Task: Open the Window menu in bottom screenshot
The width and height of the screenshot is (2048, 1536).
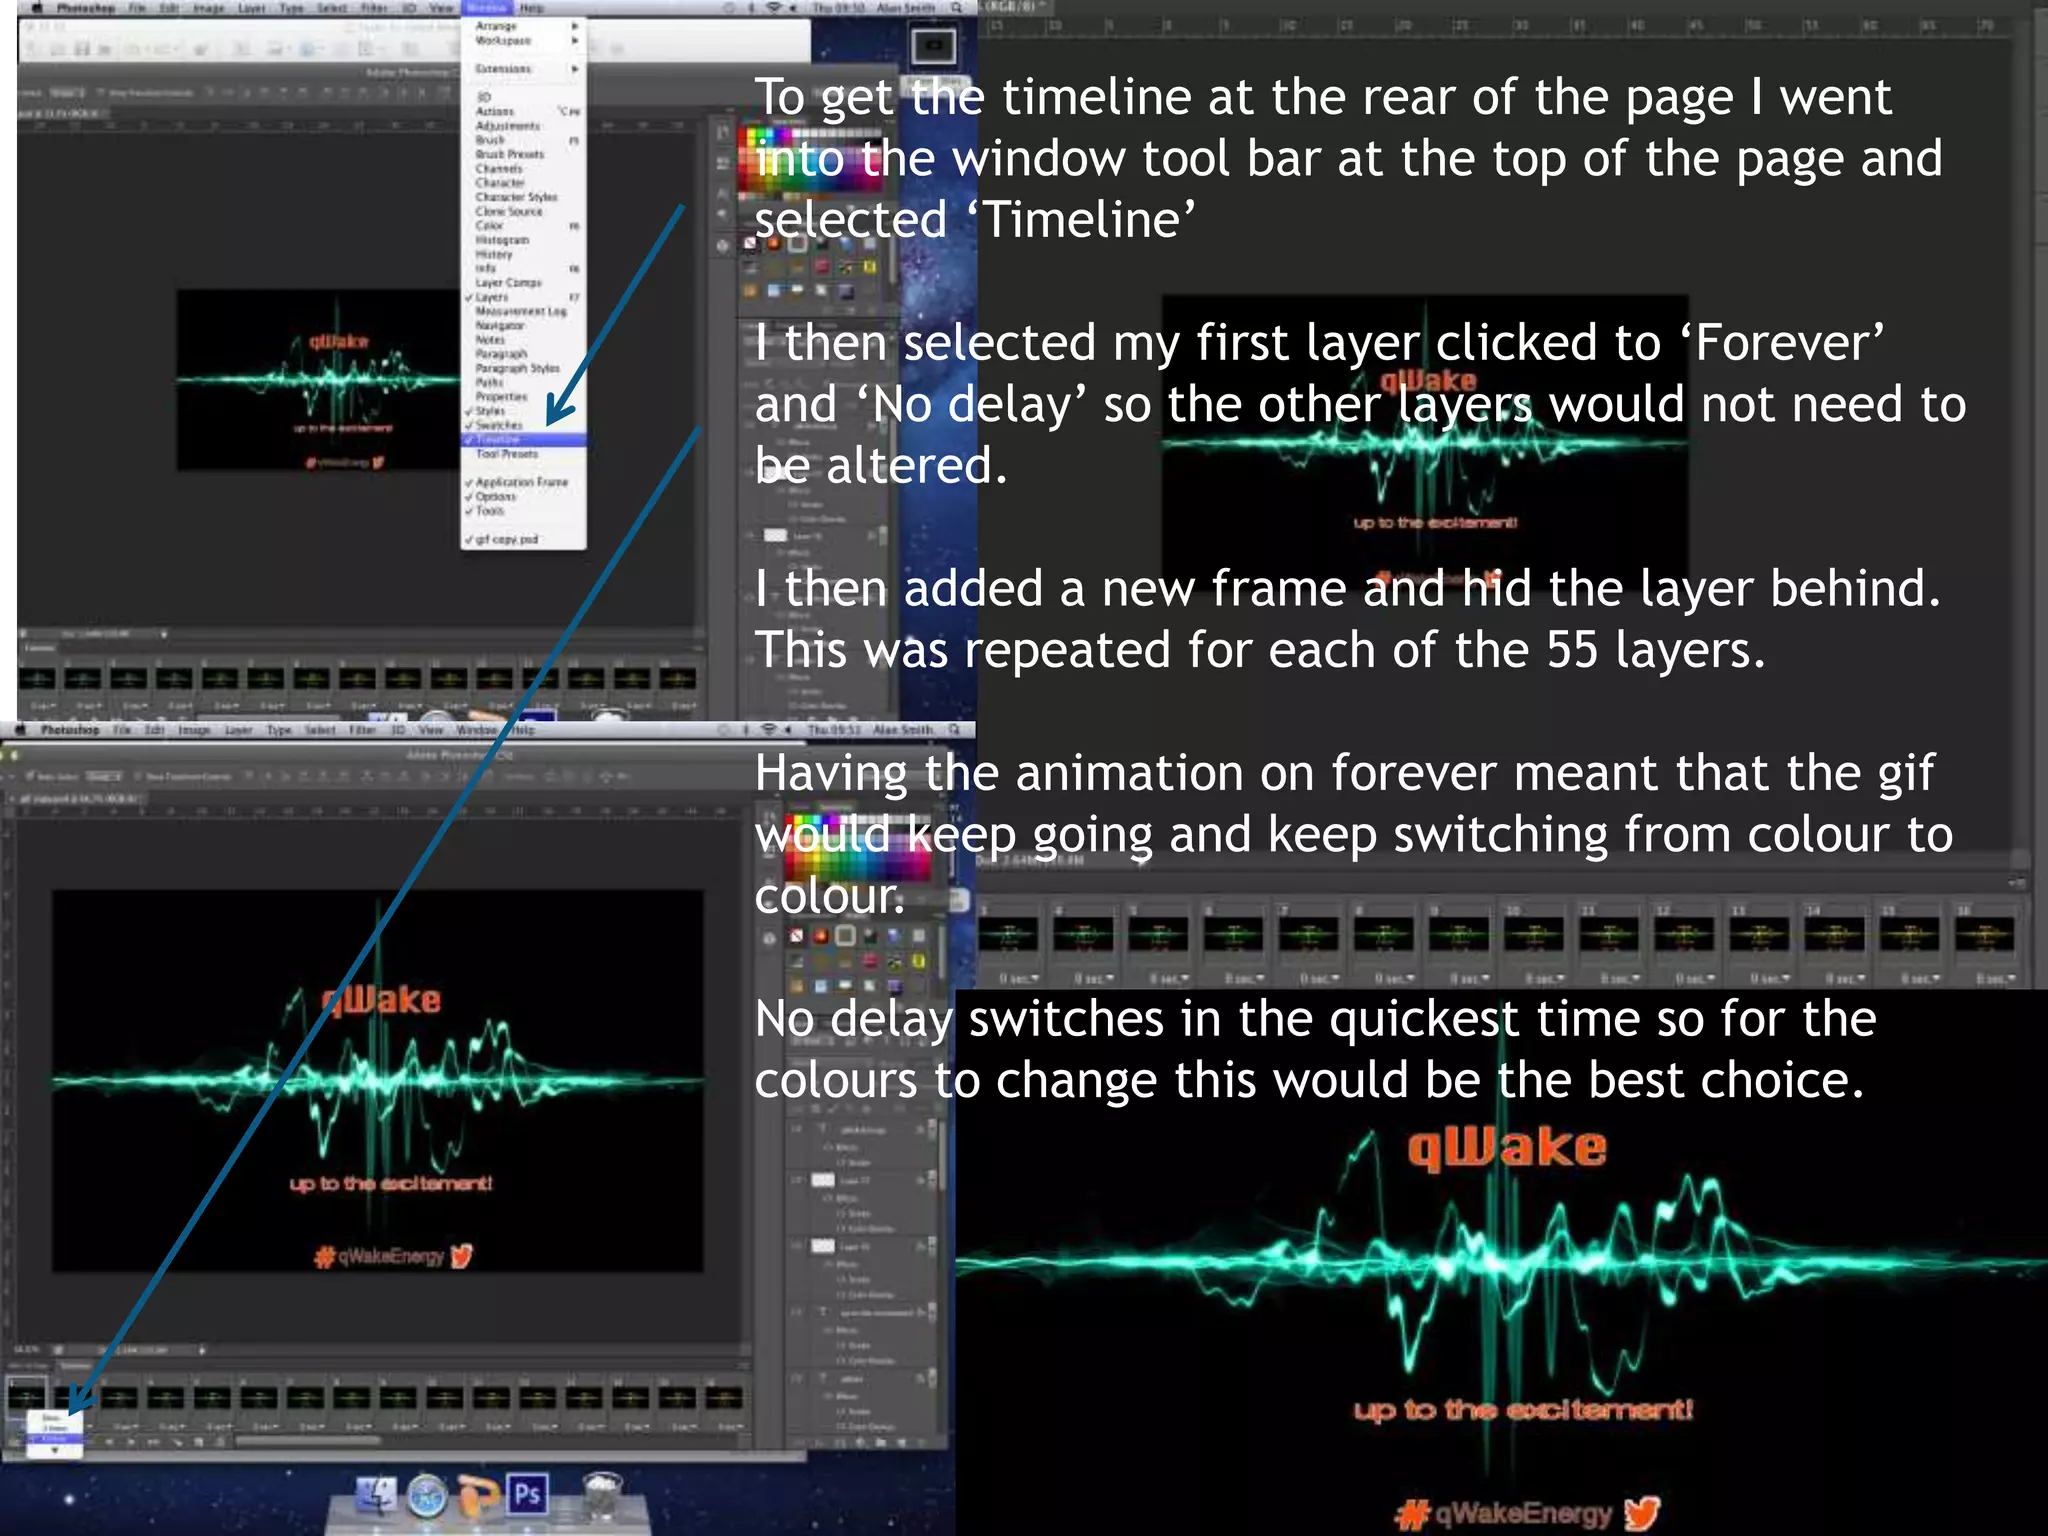Action: pos(476,730)
